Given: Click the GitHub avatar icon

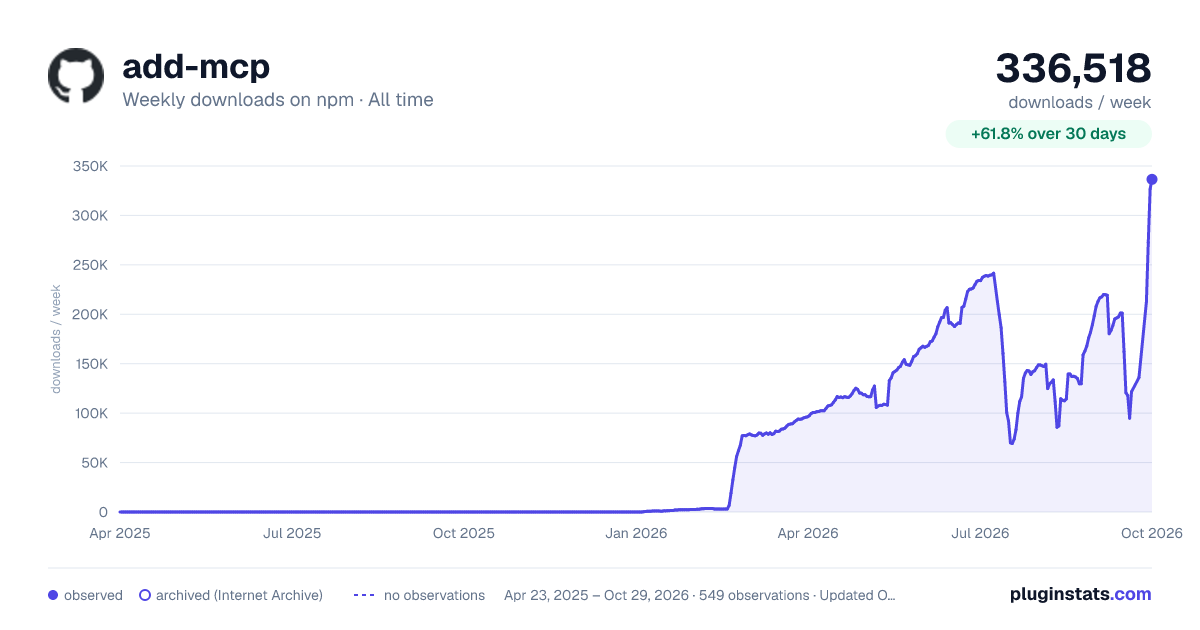Looking at the screenshot, I should (x=76, y=76).
